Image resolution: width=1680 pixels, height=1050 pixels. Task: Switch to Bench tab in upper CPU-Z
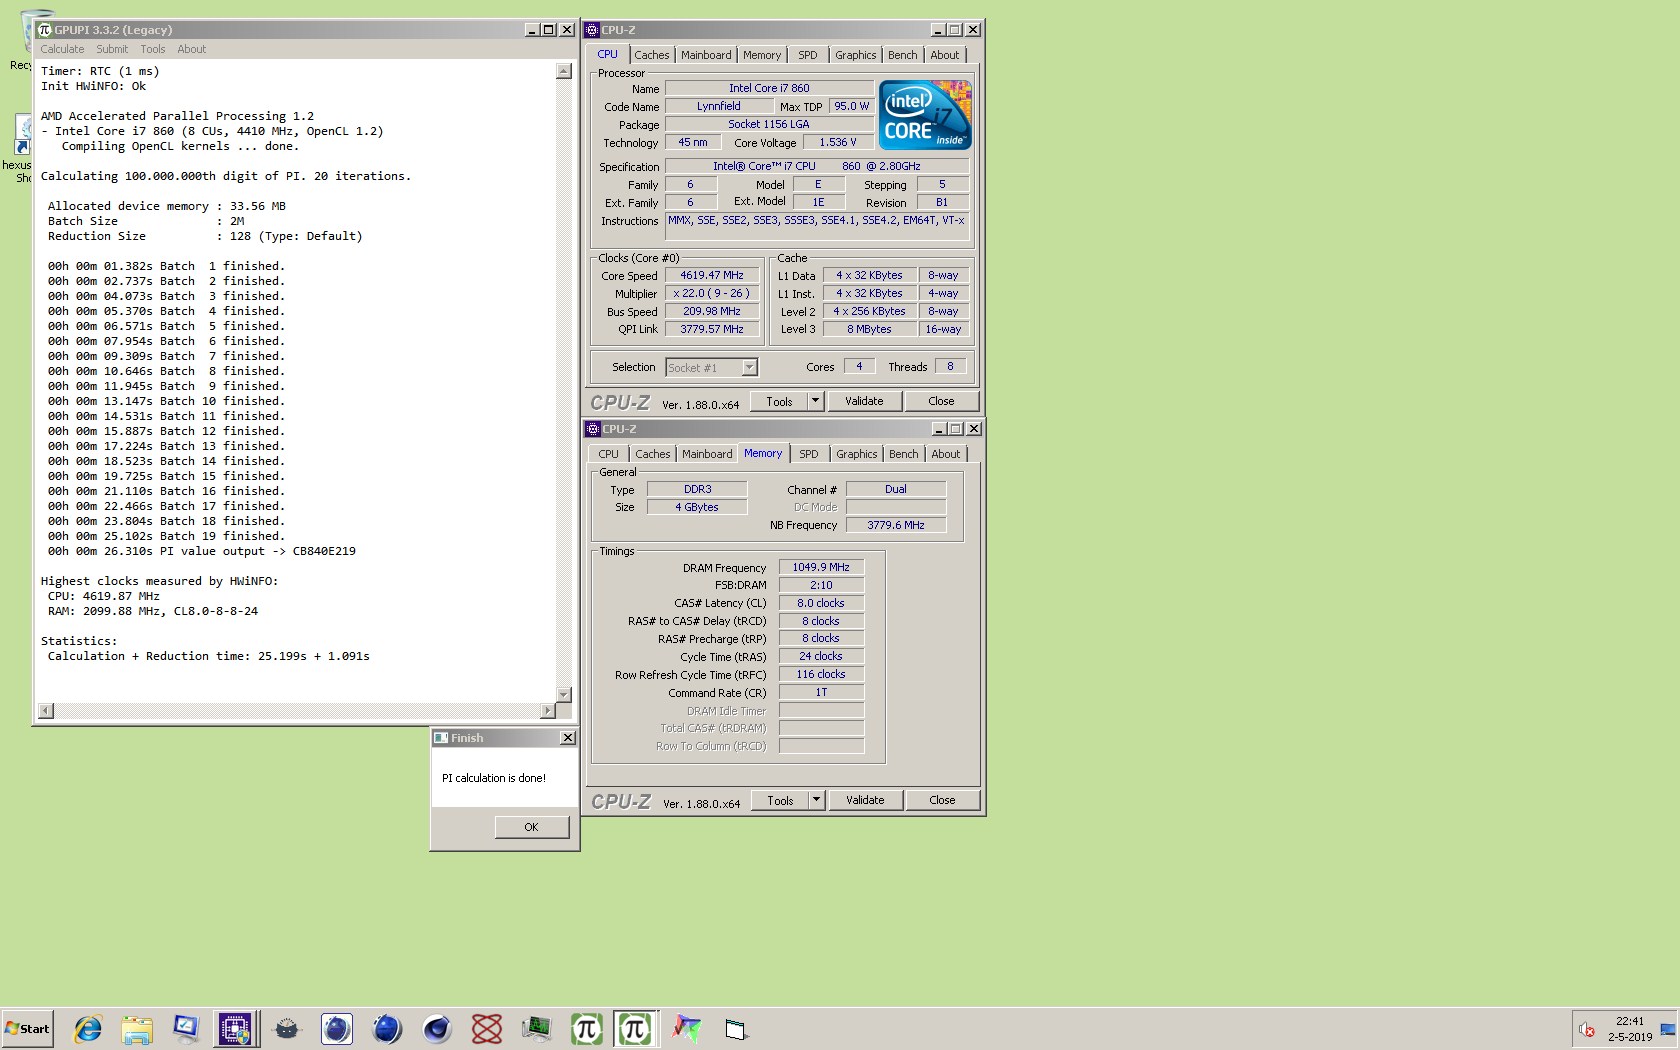click(x=903, y=55)
